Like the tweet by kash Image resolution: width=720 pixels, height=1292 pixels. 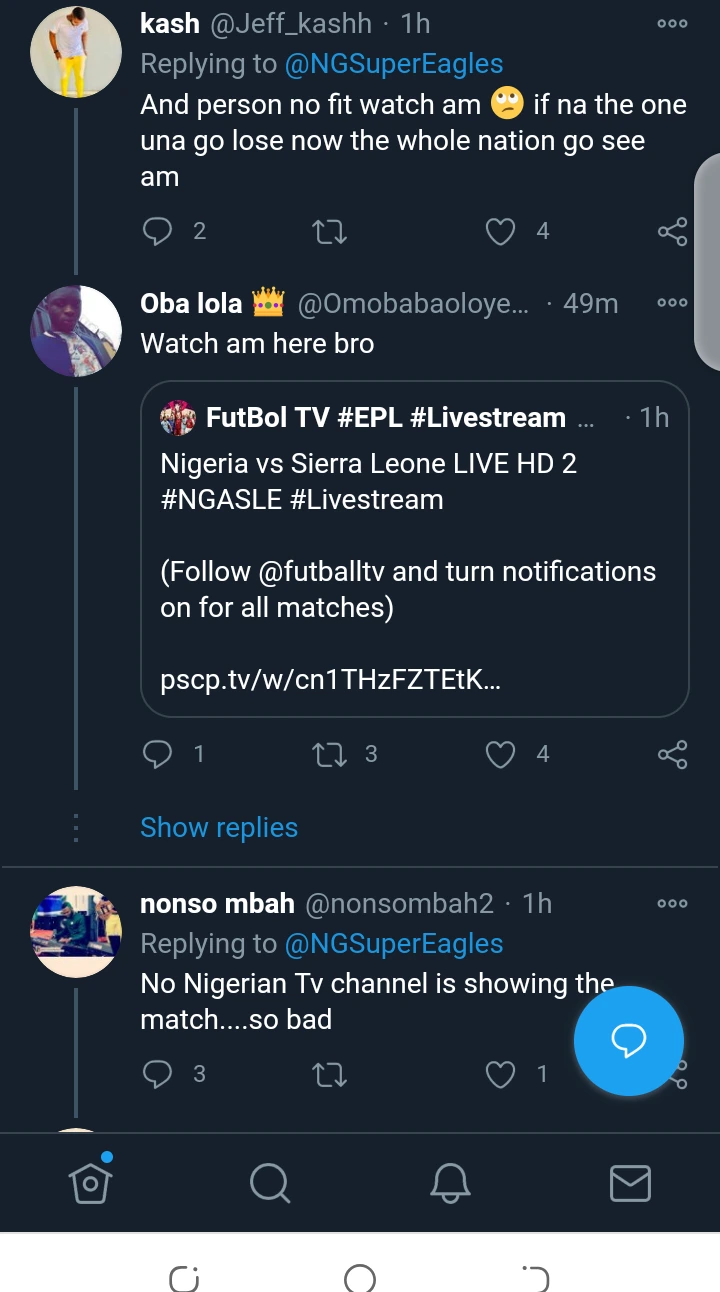point(500,232)
